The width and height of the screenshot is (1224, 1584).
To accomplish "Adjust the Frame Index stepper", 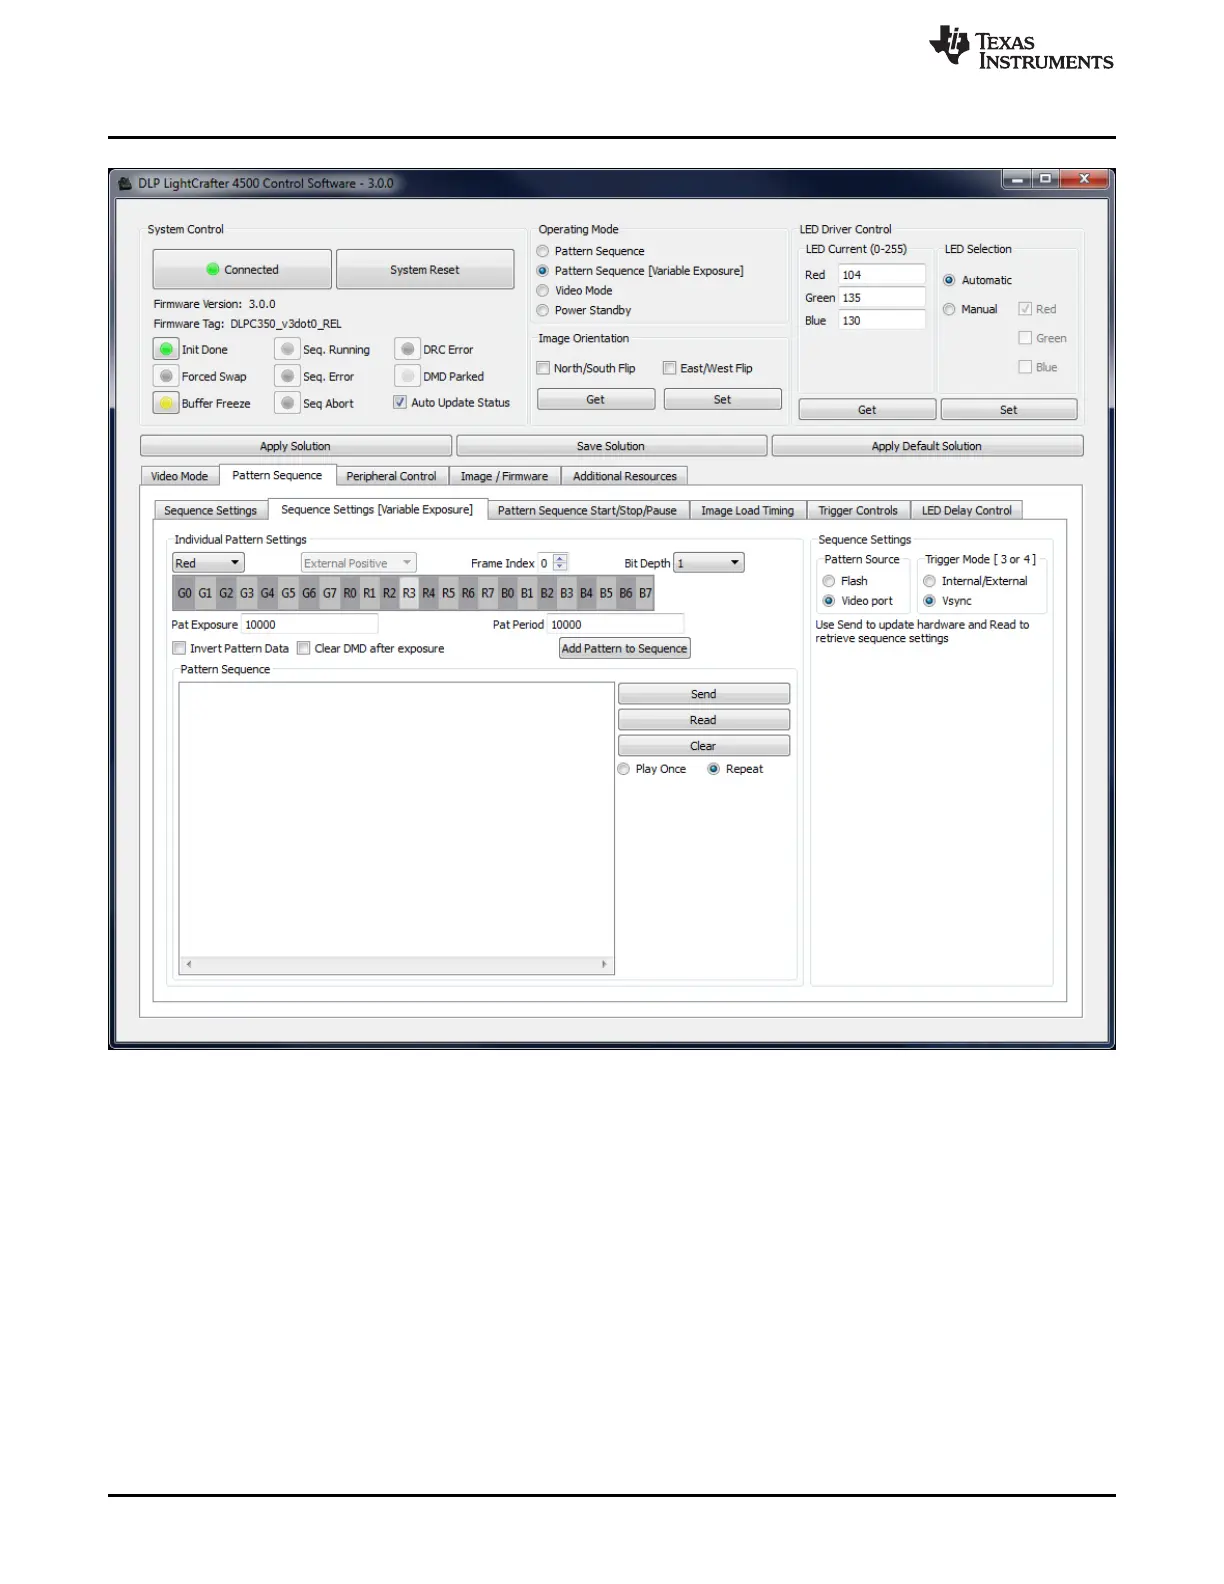I will point(560,563).
